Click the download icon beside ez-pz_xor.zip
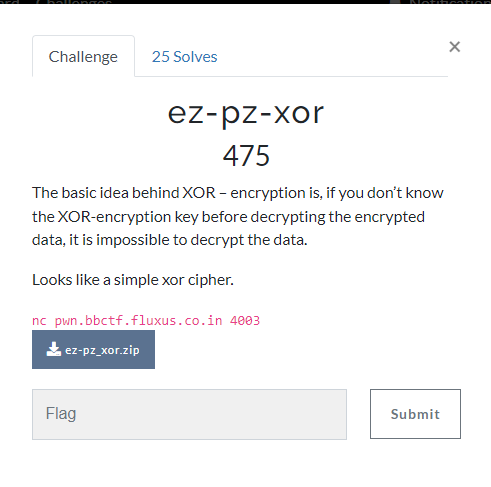Screen dimensions: 491x487 pyautogui.click(x=53, y=349)
